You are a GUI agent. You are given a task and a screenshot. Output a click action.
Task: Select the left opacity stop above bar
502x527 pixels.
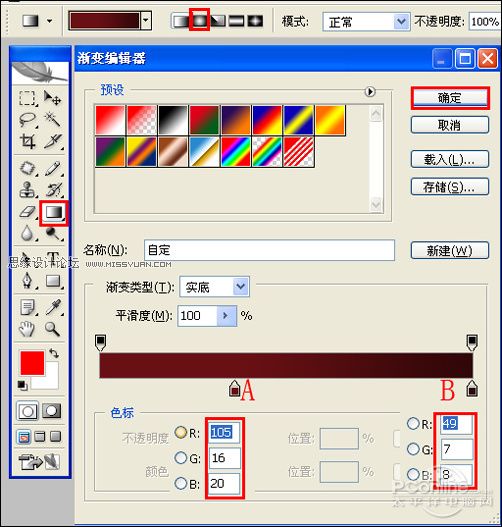click(x=100, y=342)
